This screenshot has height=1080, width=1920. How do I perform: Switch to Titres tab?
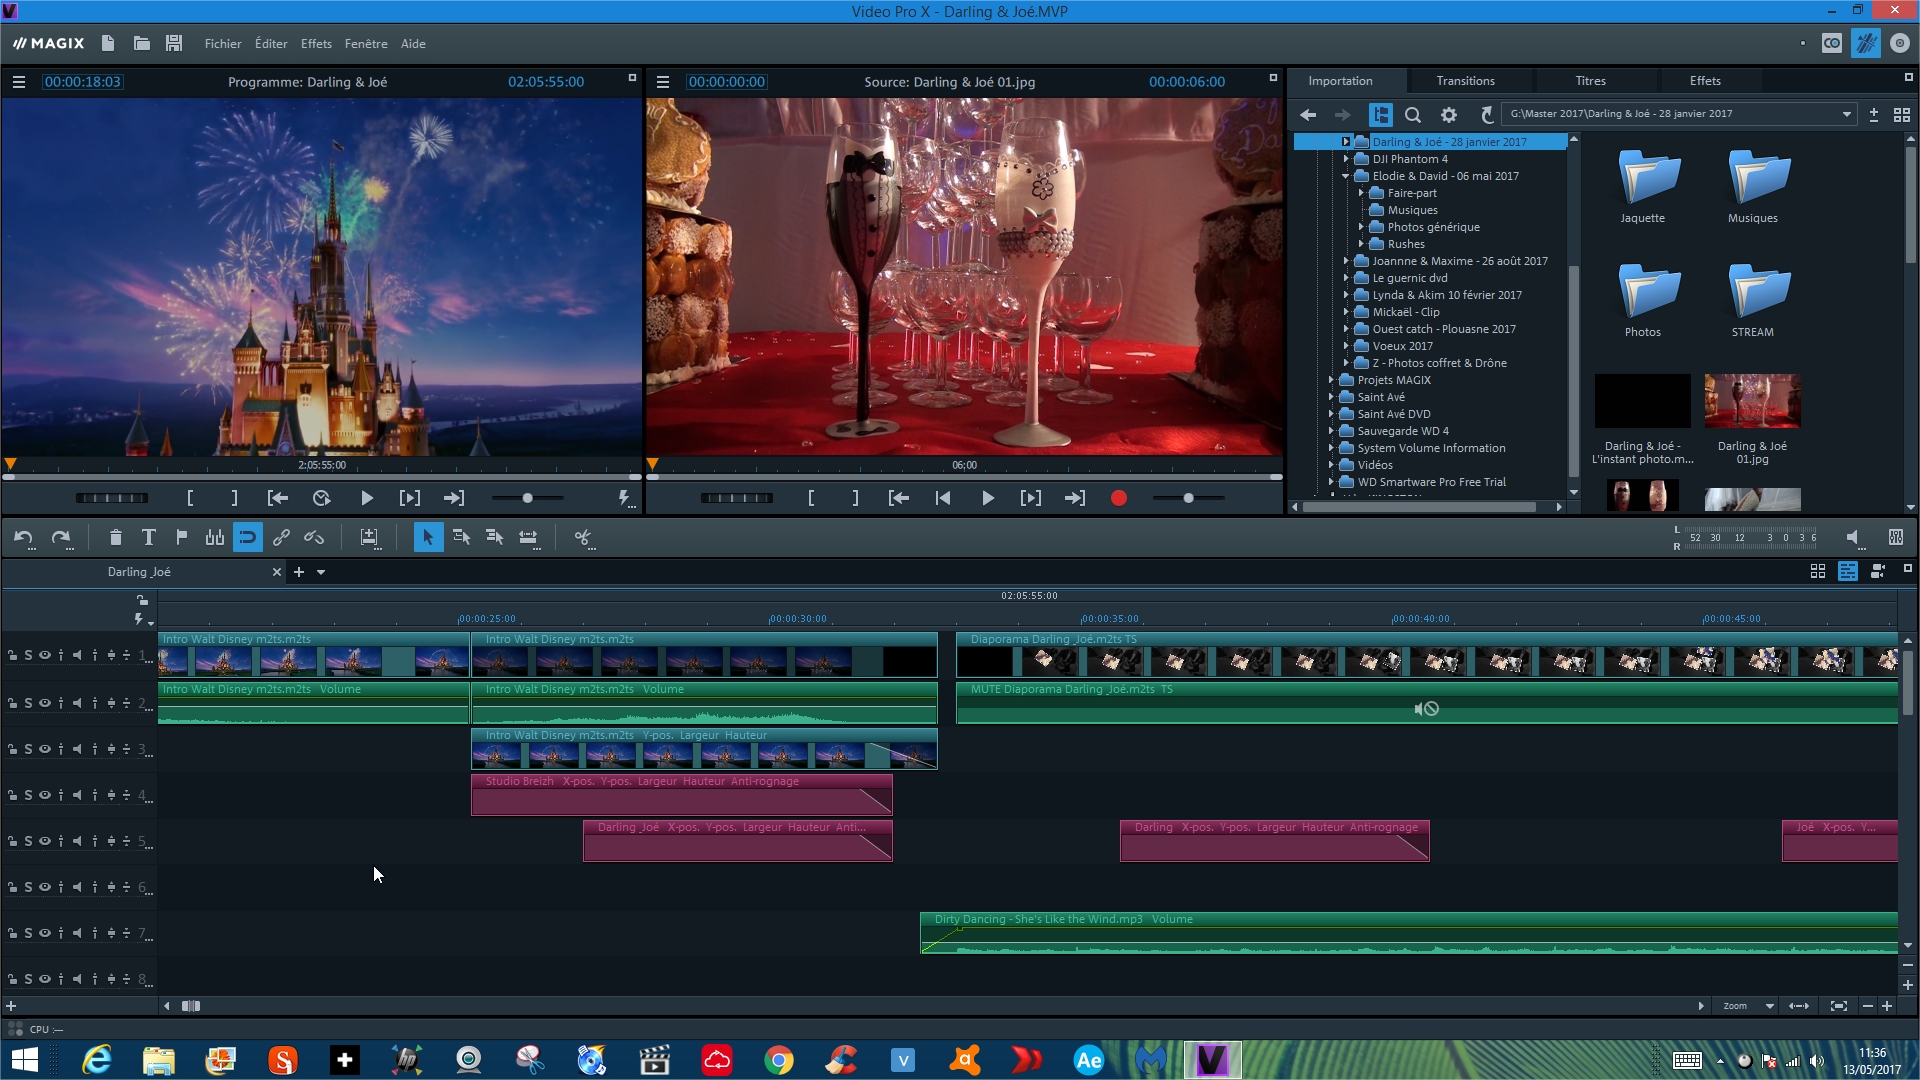[1590, 81]
